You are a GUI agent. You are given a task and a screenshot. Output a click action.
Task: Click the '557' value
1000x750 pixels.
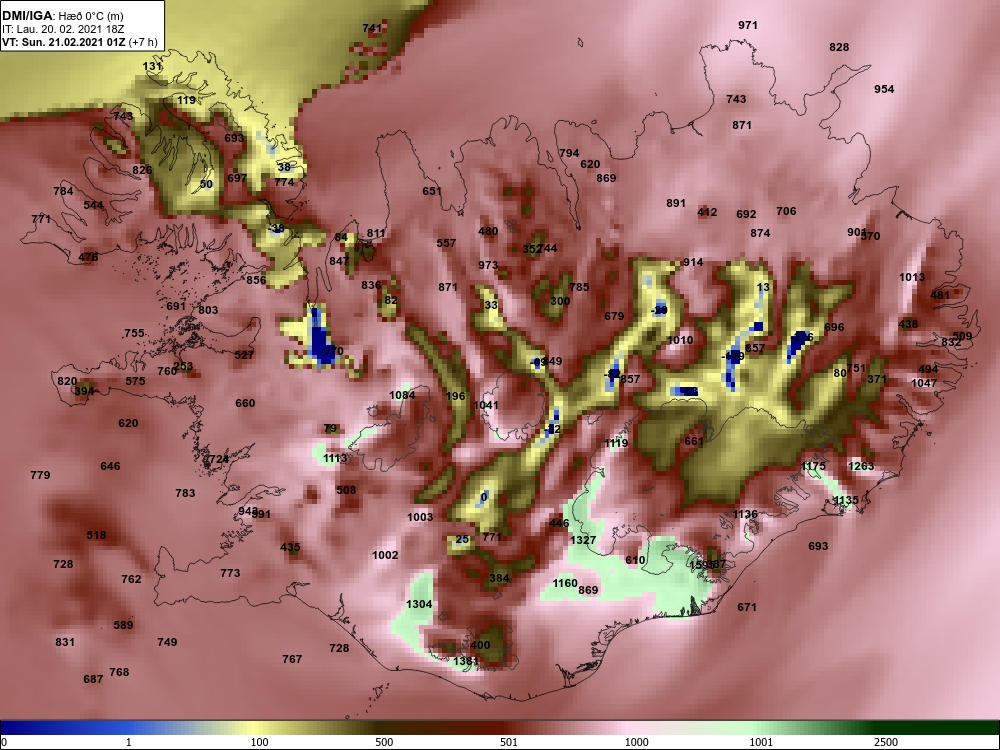(x=446, y=243)
